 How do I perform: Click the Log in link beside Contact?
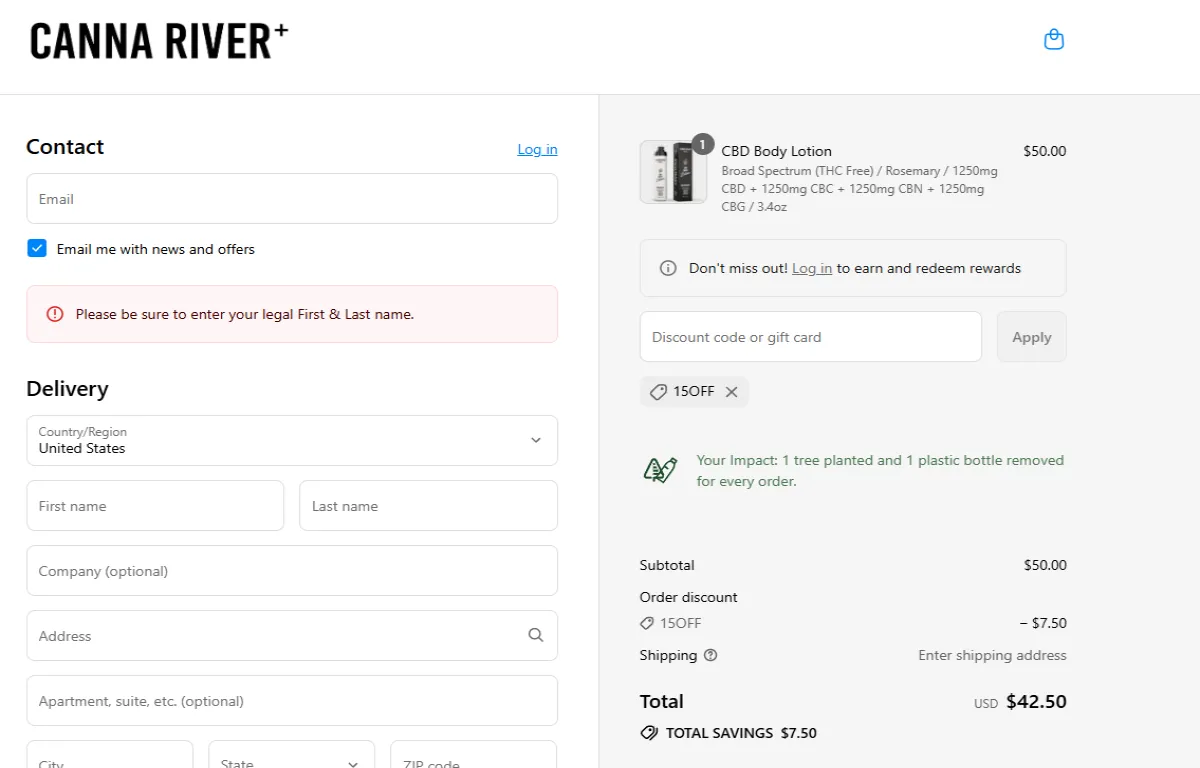(537, 149)
